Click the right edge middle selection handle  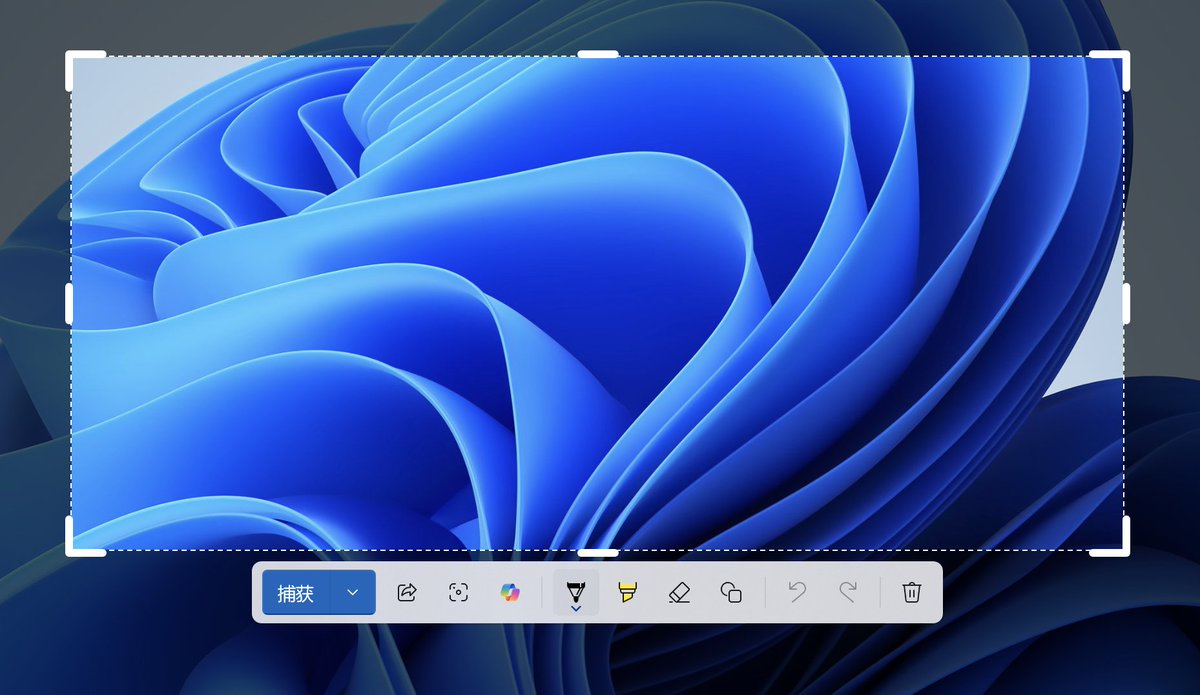click(1125, 303)
